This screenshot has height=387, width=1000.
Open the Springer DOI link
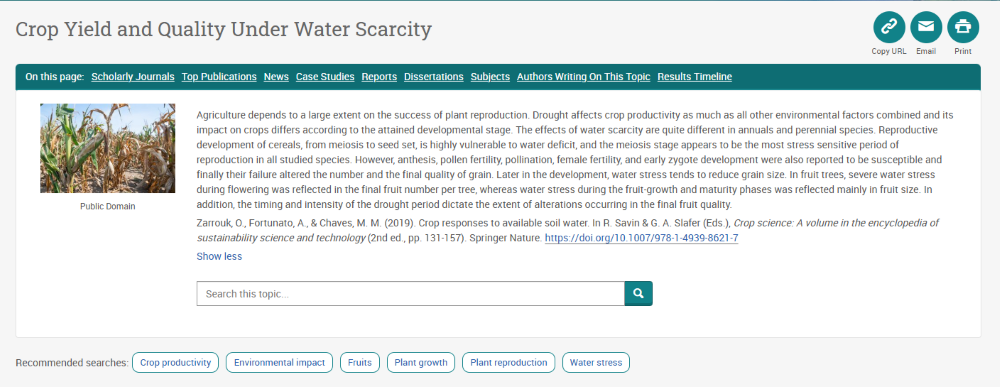click(x=642, y=238)
